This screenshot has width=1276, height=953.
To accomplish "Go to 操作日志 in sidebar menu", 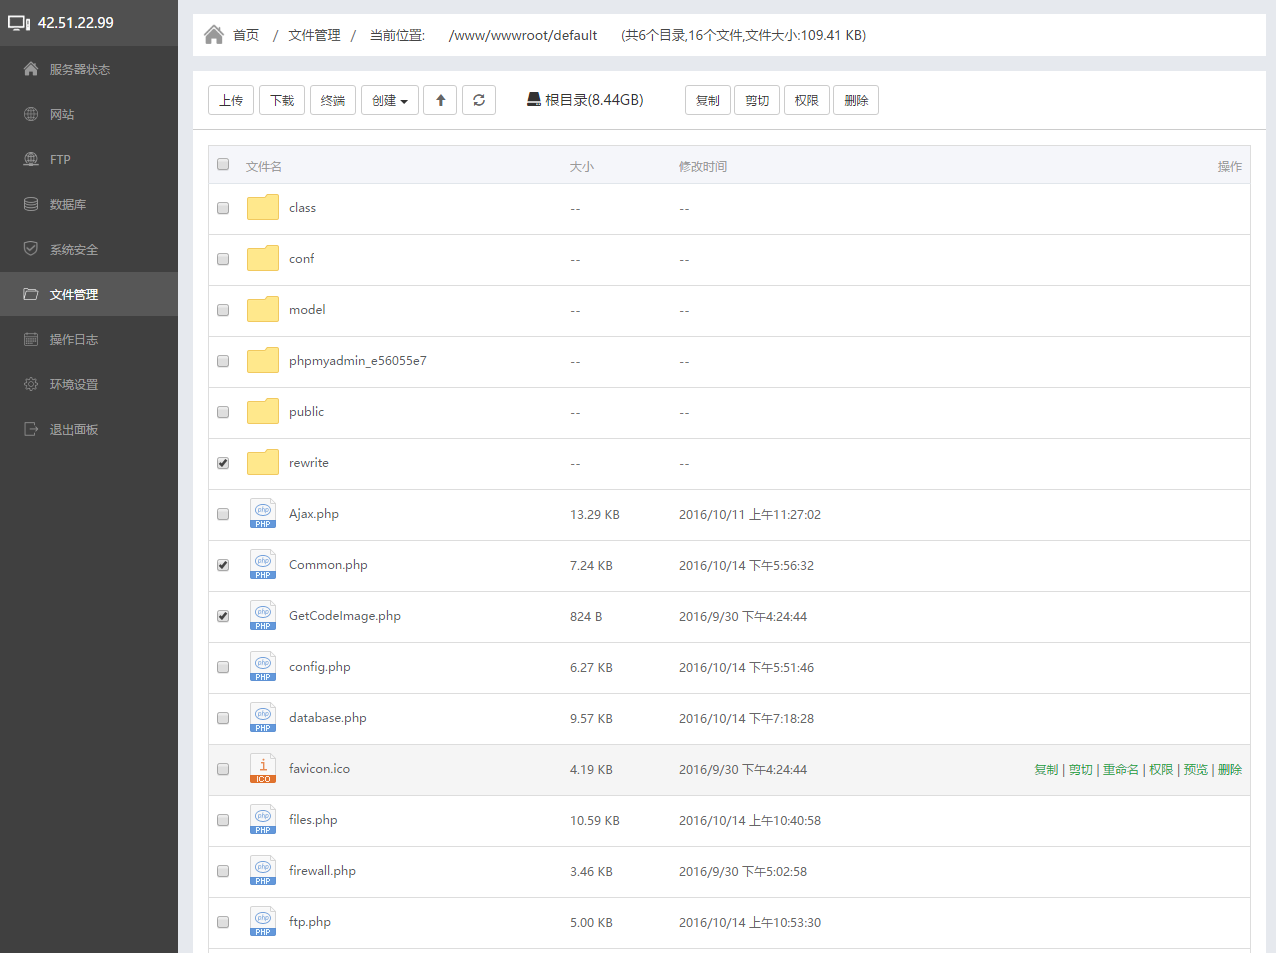I will (74, 339).
